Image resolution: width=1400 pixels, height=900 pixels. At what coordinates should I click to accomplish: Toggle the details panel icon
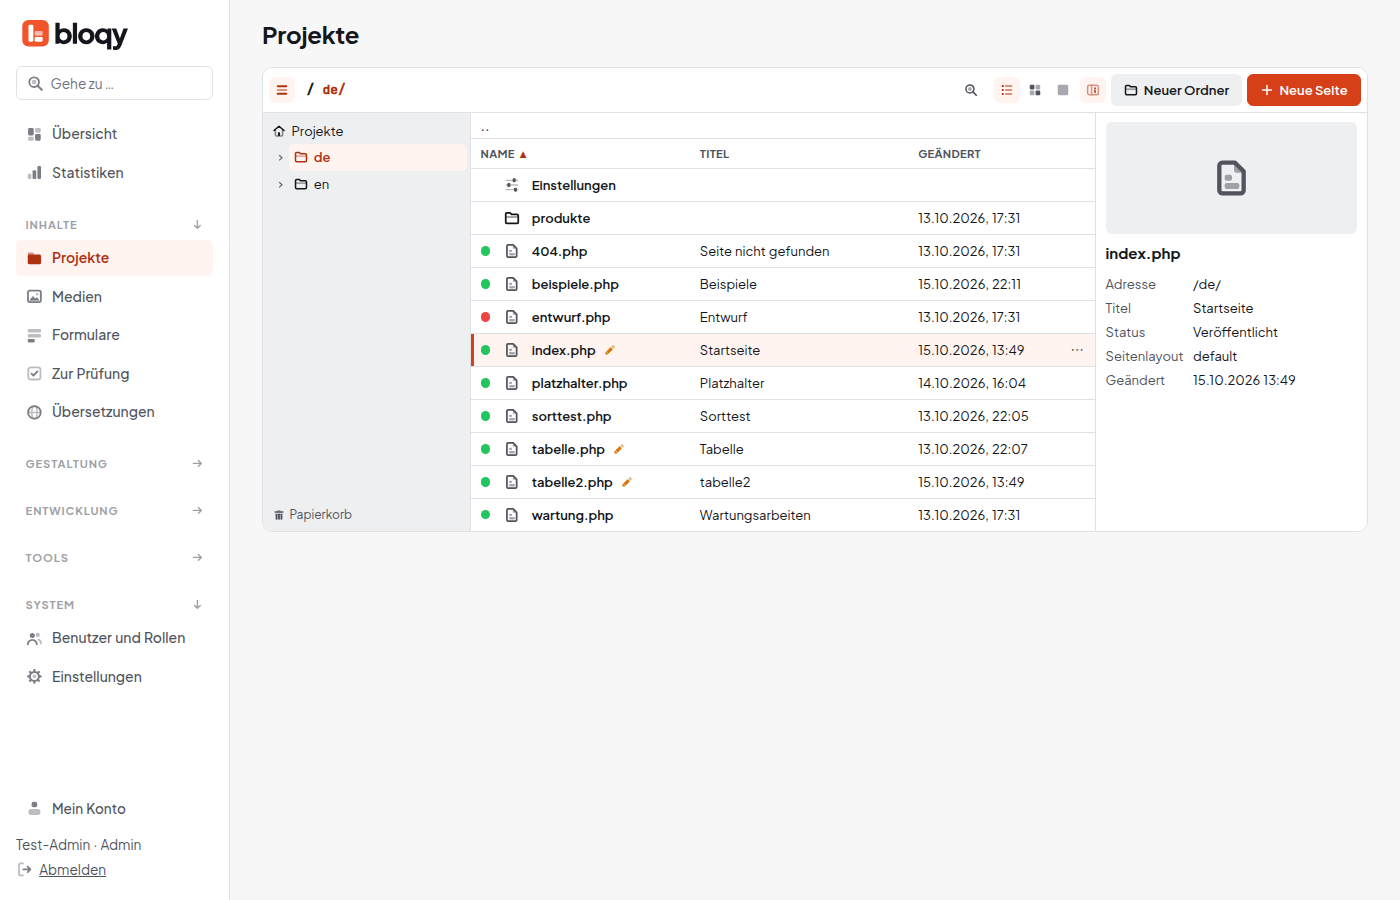(1093, 90)
